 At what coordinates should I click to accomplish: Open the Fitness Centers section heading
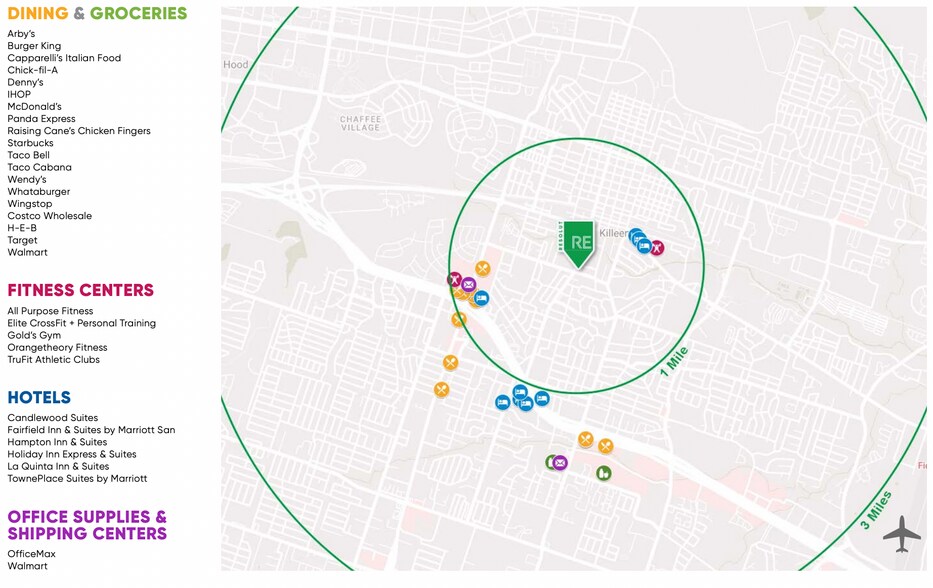coord(80,291)
